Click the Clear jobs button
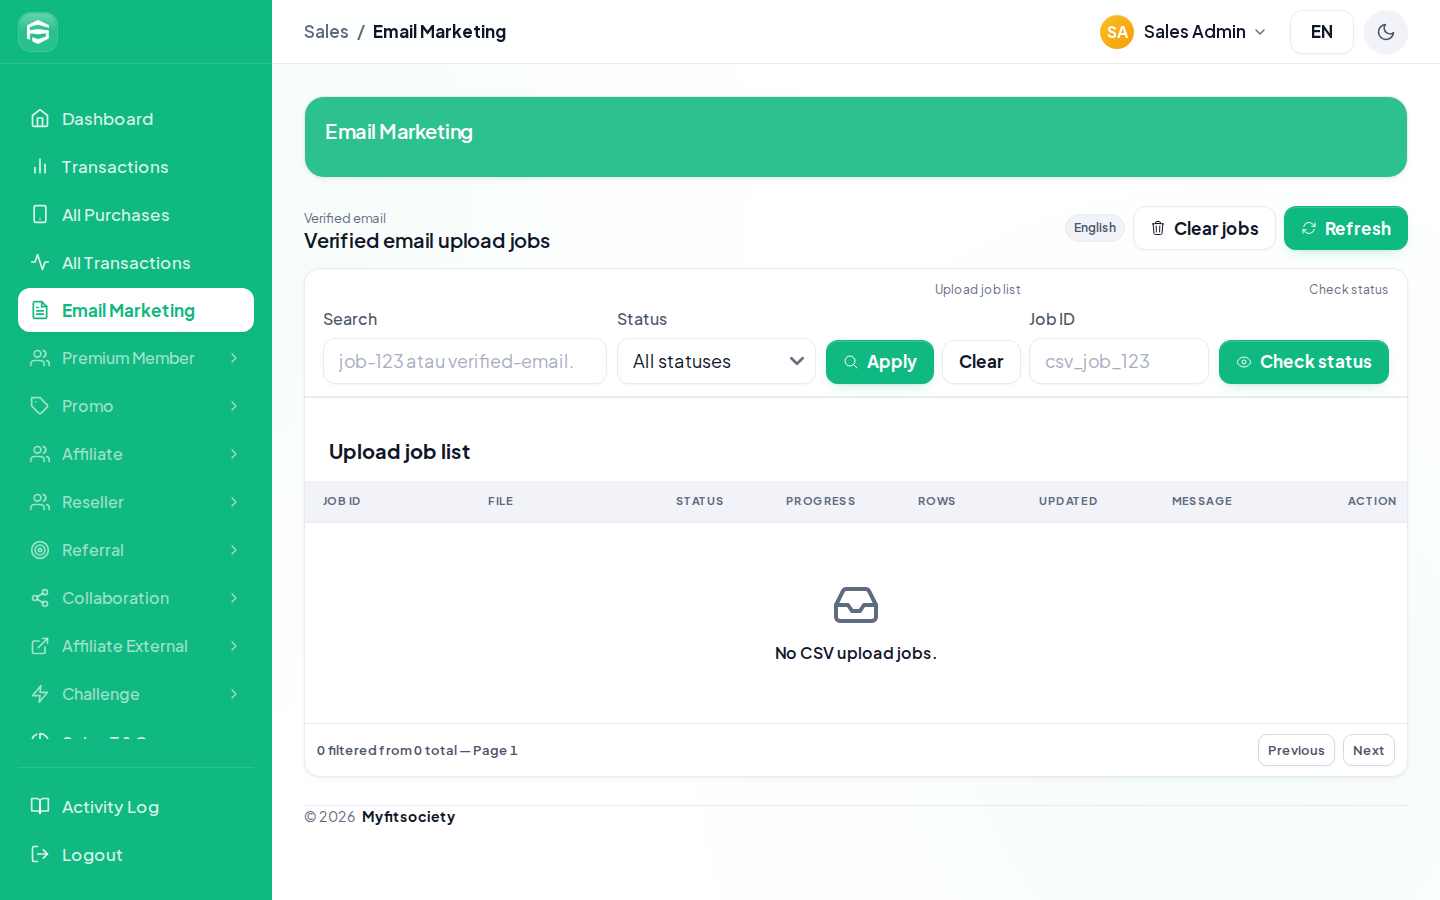Viewport: 1440px width, 900px height. [x=1204, y=228]
